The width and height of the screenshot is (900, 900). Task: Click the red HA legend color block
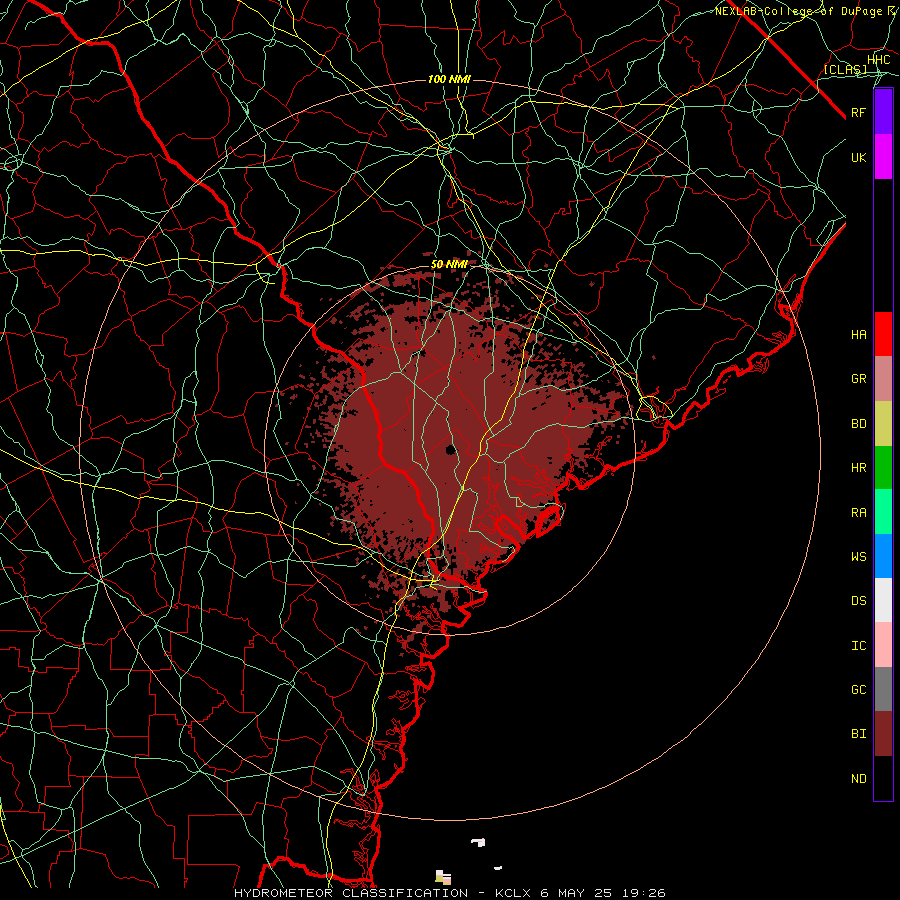[883, 334]
